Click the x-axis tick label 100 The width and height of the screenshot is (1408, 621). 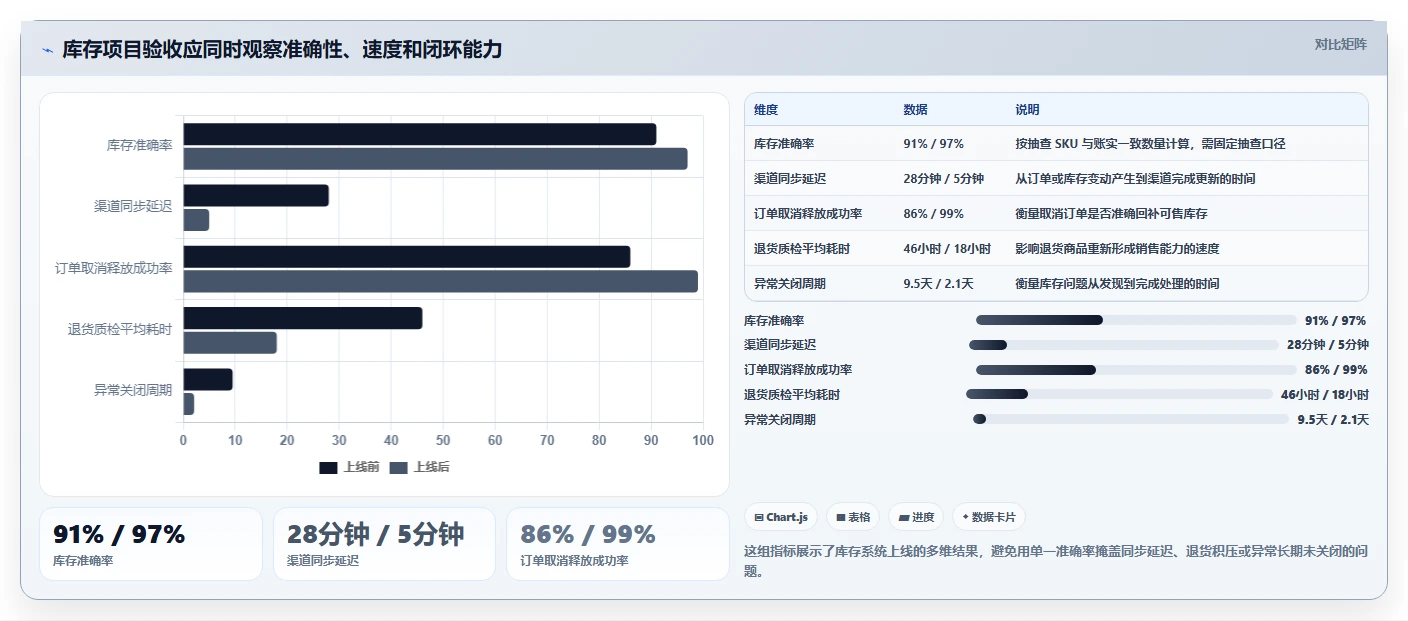[x=703, y=440]
